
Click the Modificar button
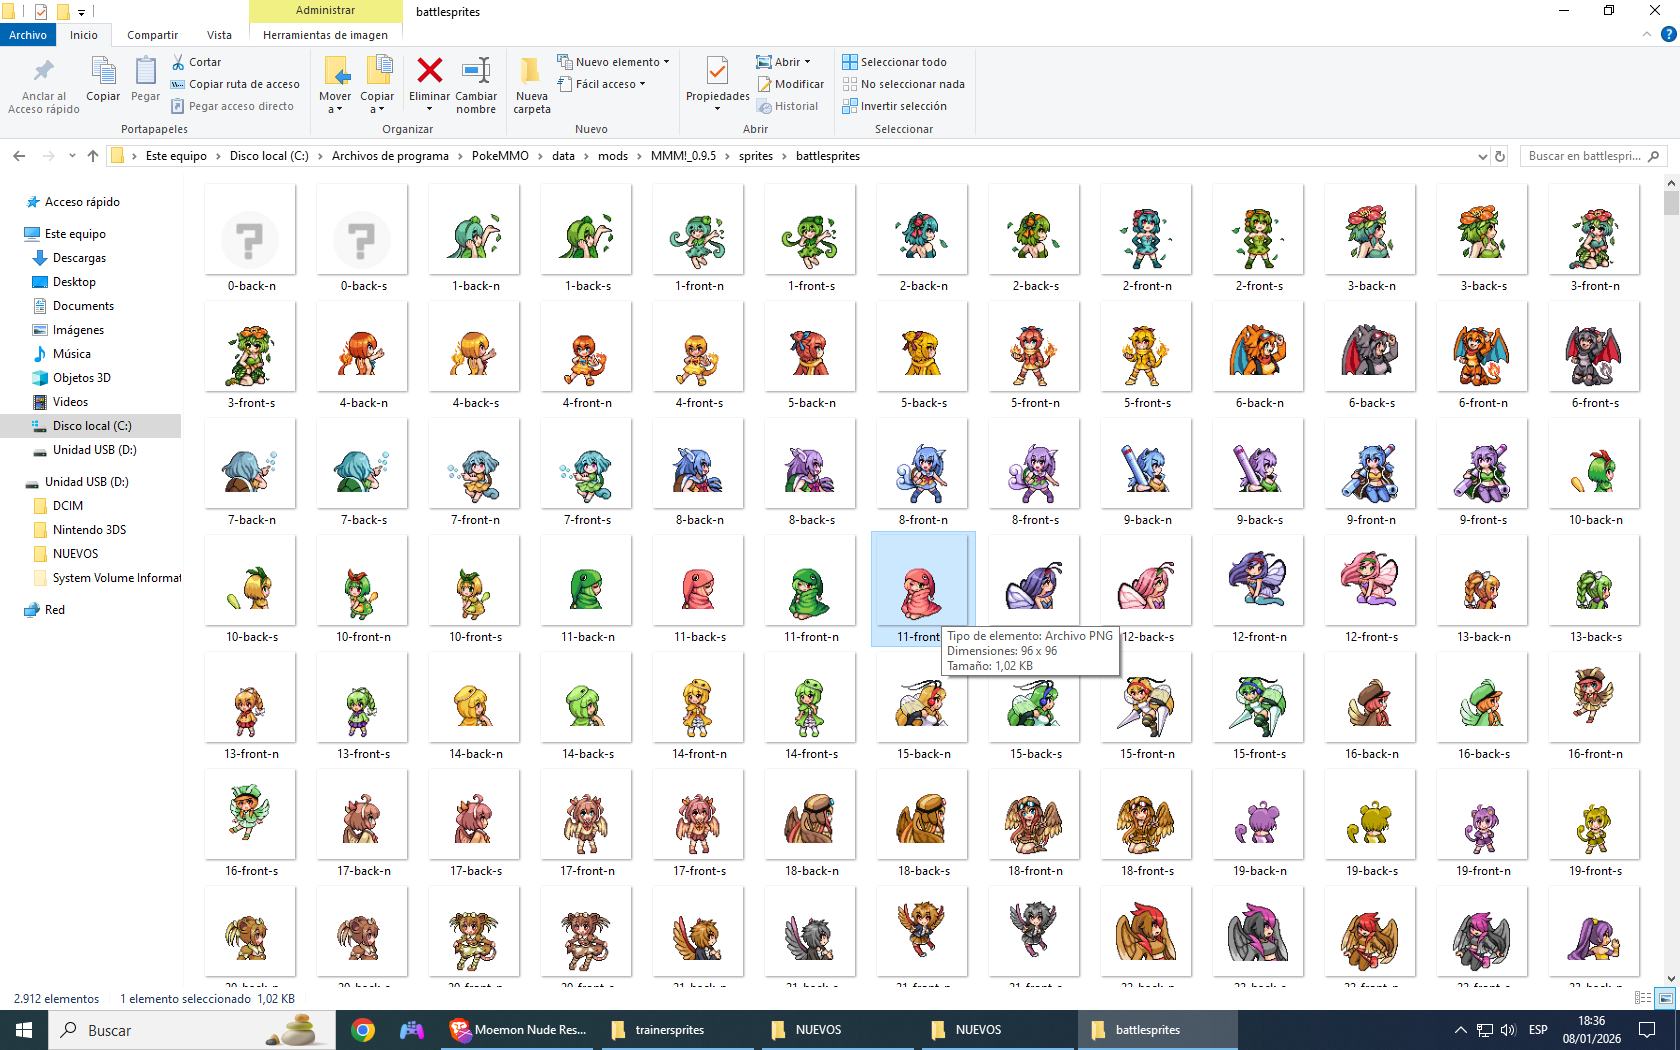pyautogui.click(x=791, y=84)
